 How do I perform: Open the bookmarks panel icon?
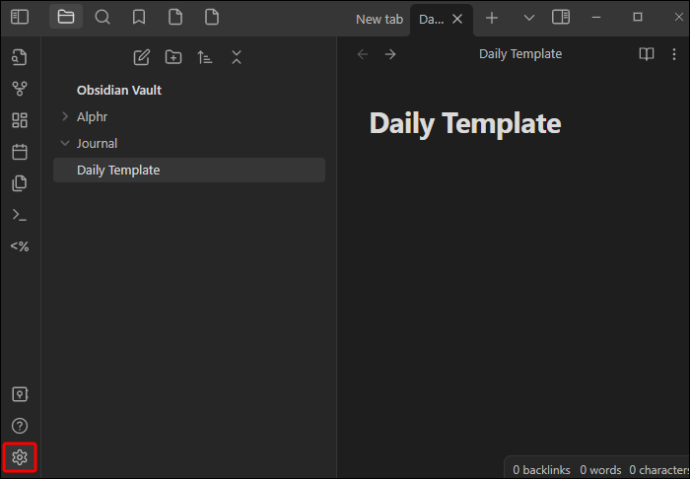(x=139, y=18)
